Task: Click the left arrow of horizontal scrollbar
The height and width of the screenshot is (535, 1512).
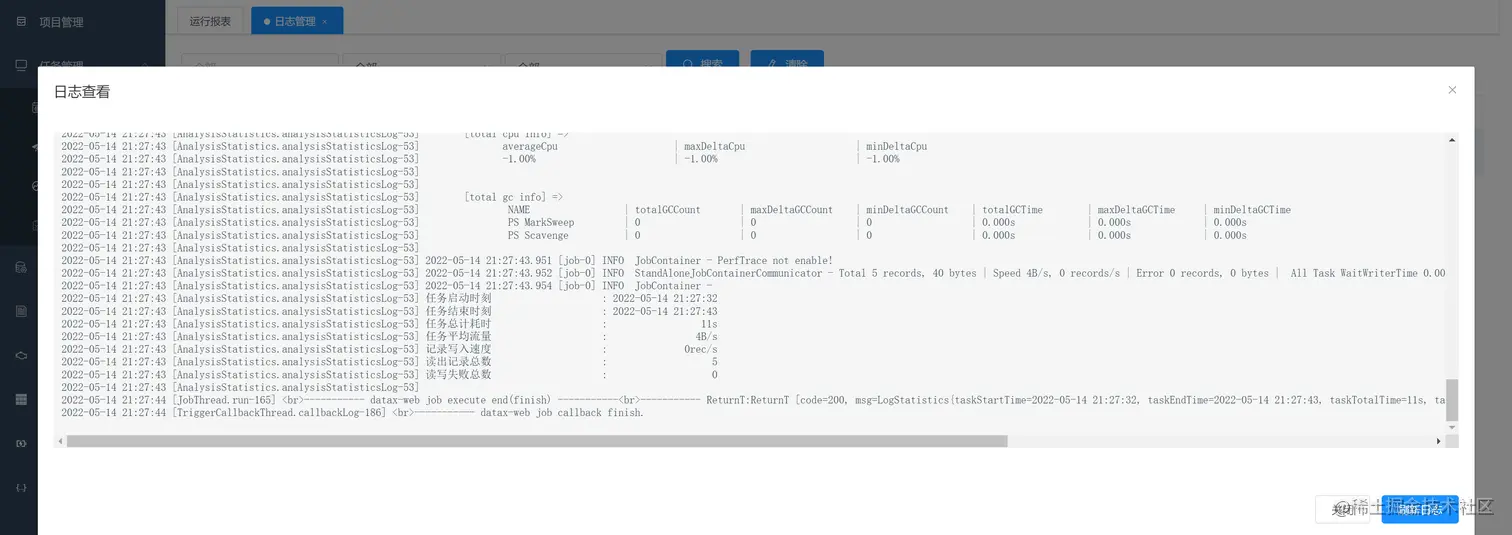Action: [60, 441]
